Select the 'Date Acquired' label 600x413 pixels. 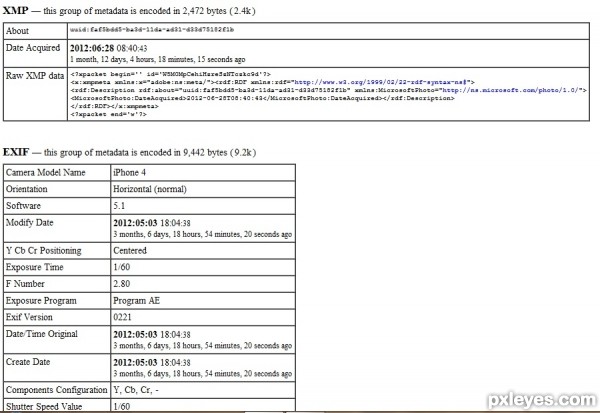pos(33,48)
